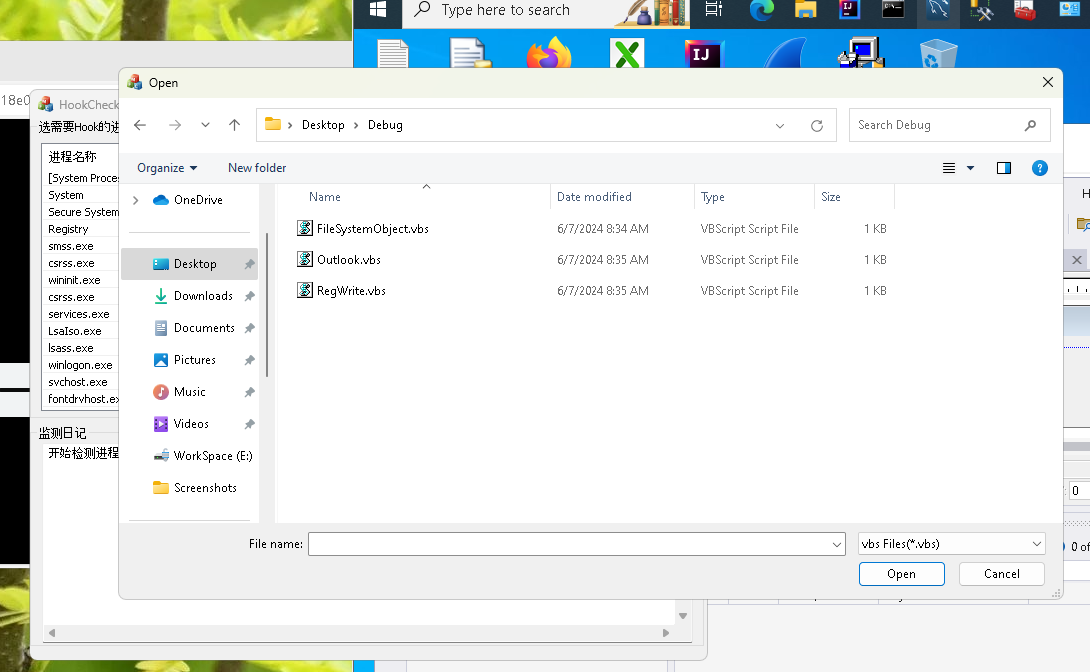The image size is (1090, 672).
Task: Click HookCheck horizontal scrollbar right arrow
Action: [x=666, y=633]
